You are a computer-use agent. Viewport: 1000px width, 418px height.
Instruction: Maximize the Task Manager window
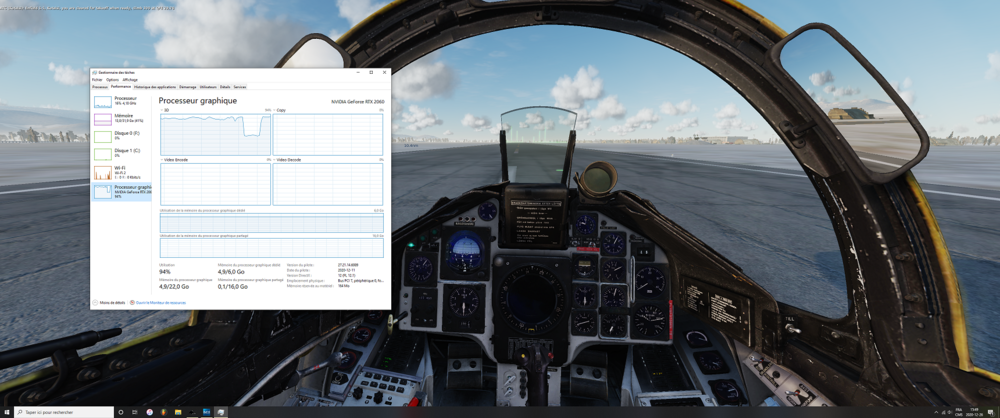point(371,72)
